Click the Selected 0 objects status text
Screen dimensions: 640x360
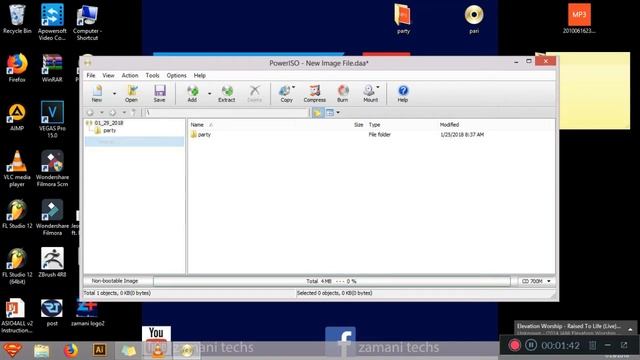(x=334, y=293)
